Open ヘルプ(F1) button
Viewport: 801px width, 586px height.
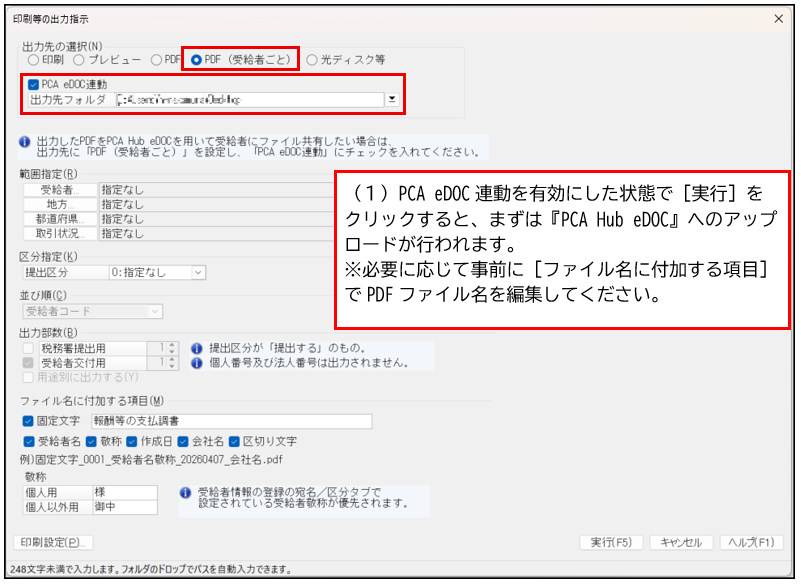point(751,543)
